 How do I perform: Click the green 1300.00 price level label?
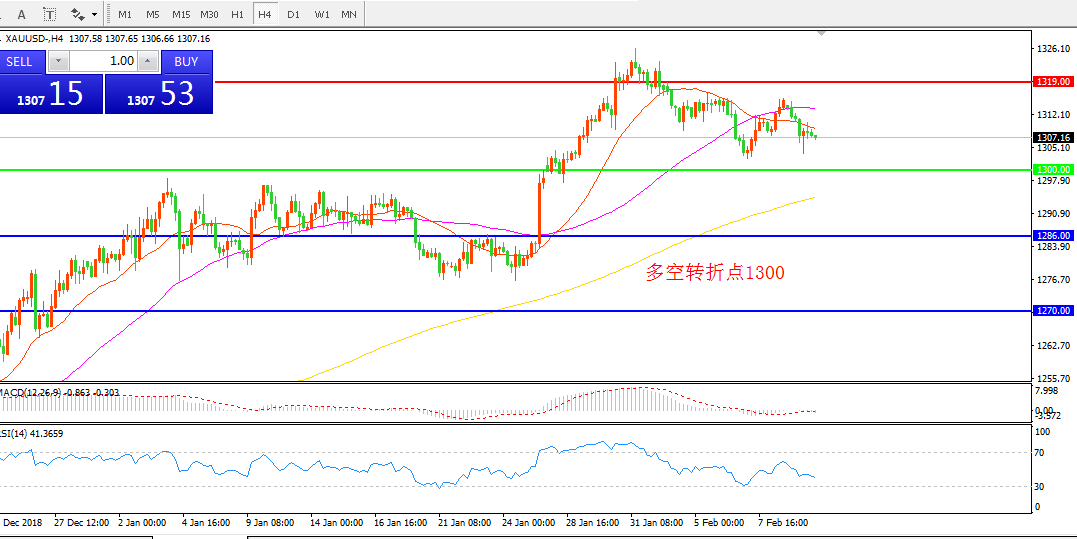(x=1054, y=170)
